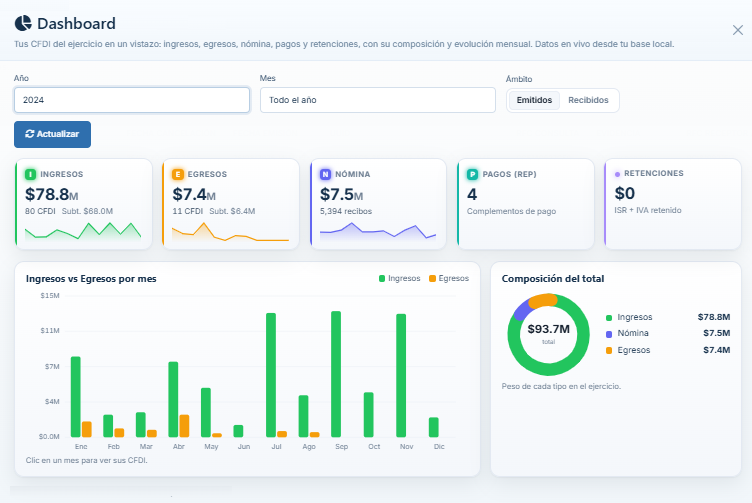
Task: Click the teal P icon on Pagos card
Action: pyautogui.click(x=472, y=174)
